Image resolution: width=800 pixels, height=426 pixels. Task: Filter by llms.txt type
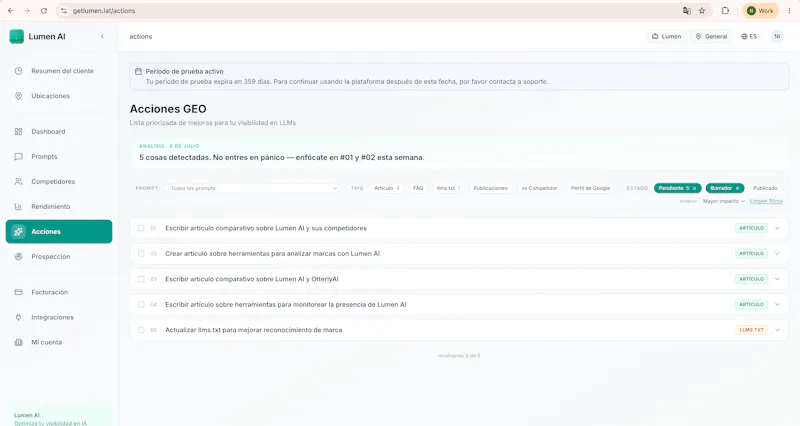[x=448, y=188]
